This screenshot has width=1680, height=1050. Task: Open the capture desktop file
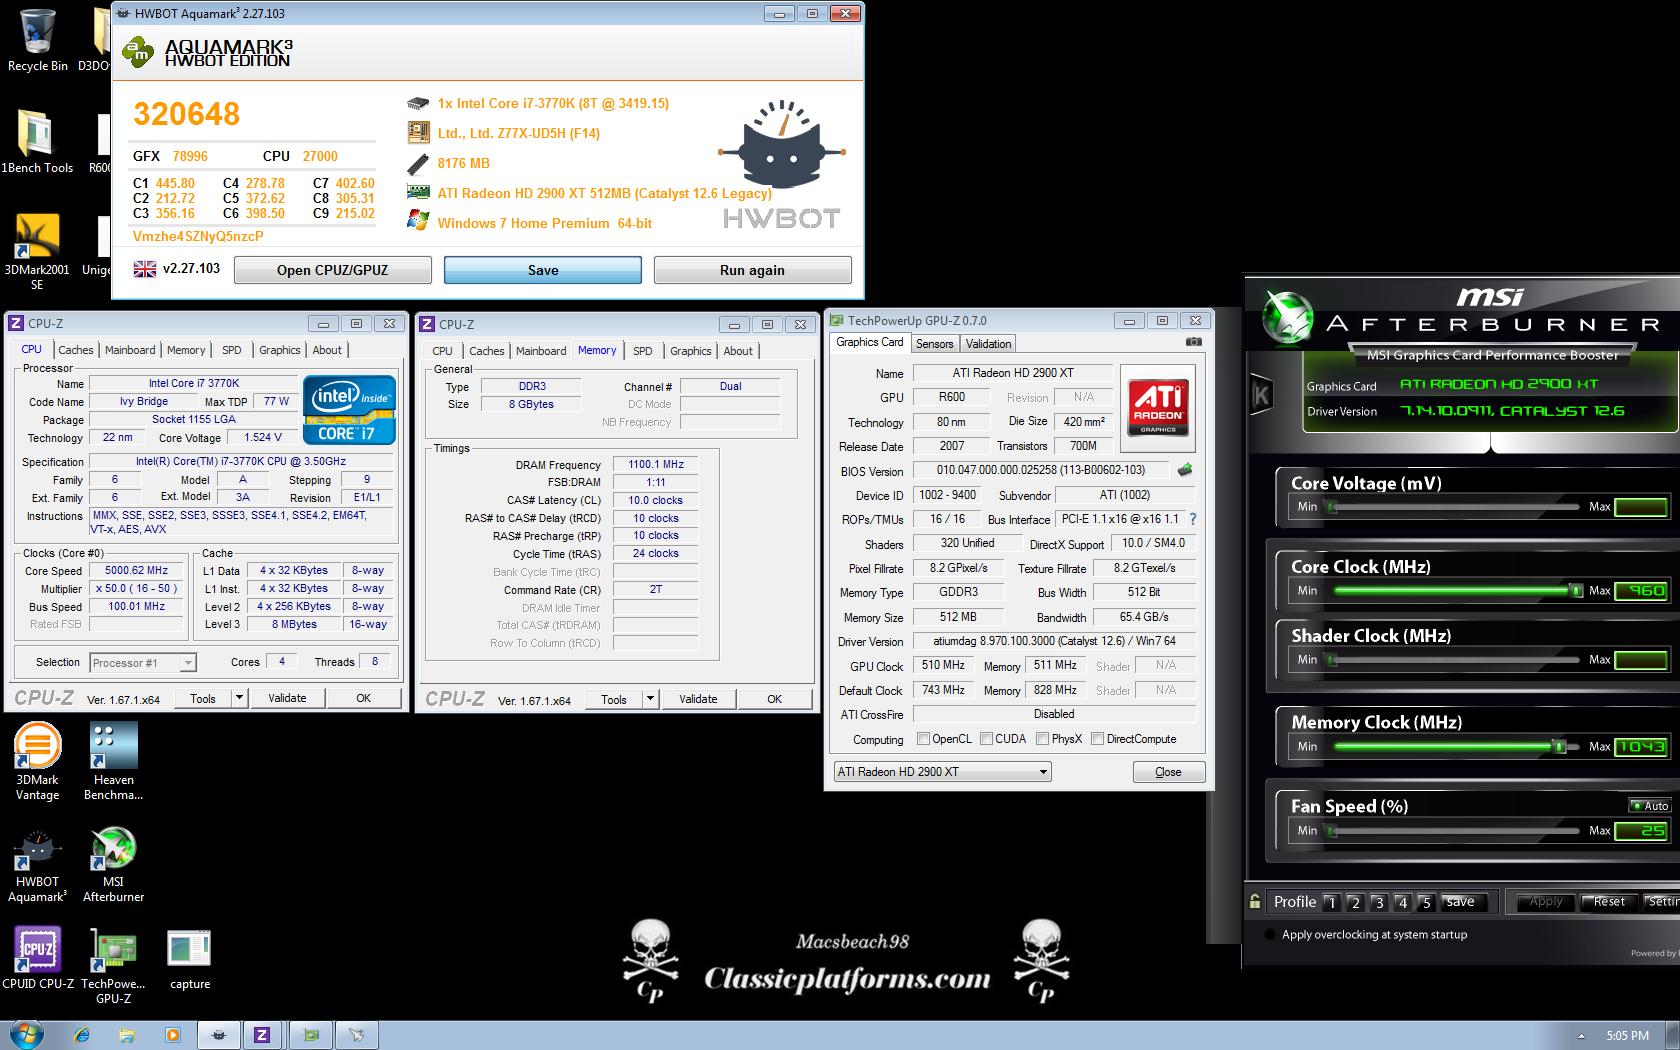coord(189,960)
